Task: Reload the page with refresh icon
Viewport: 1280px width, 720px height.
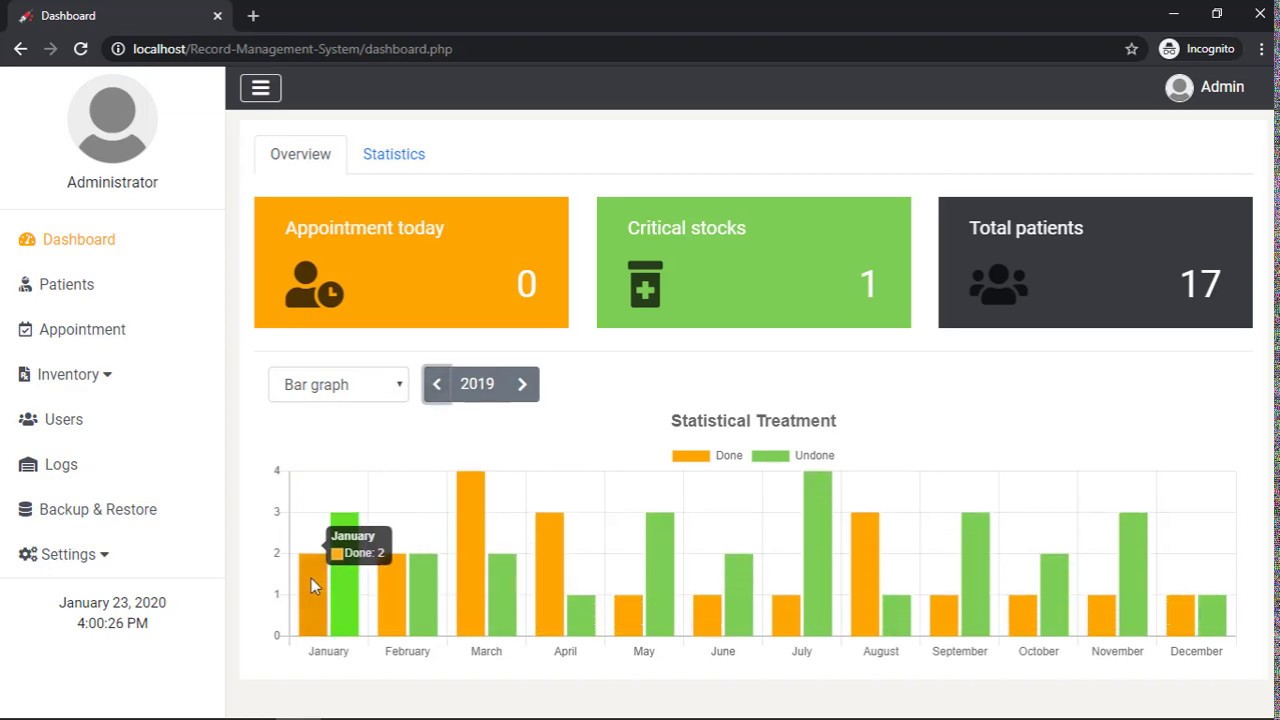Action: pos(81,49)
